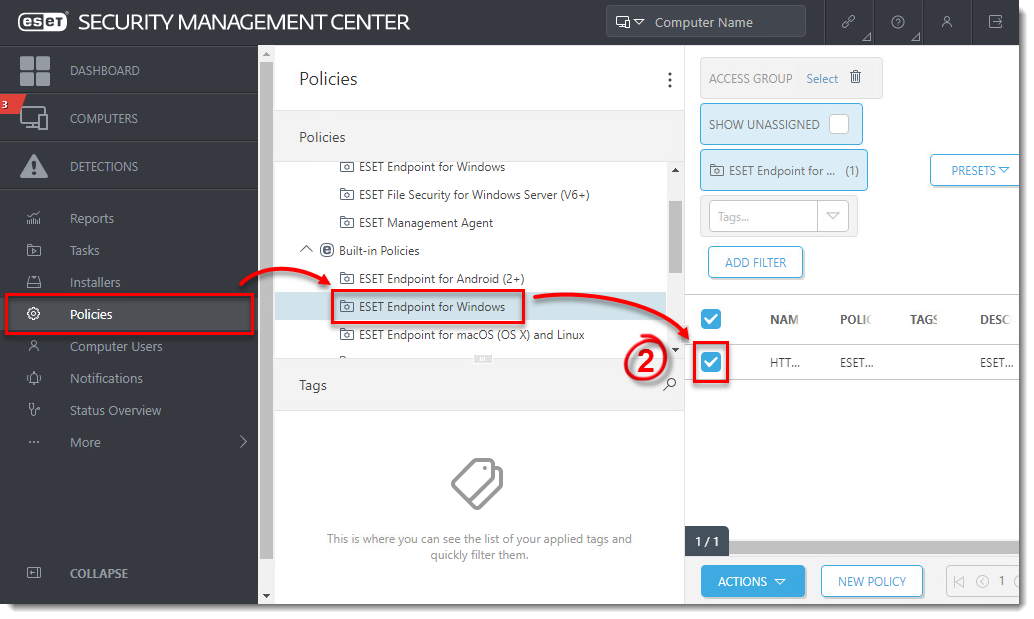Click the Computers monitor icon

pyautogui.click(x=34, y=118)
